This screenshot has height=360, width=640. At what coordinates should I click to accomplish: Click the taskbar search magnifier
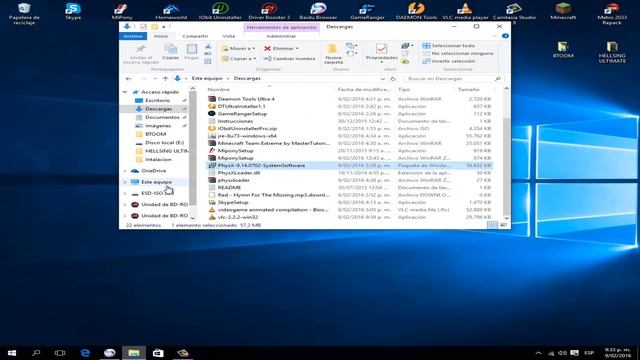tap(36, 353)
